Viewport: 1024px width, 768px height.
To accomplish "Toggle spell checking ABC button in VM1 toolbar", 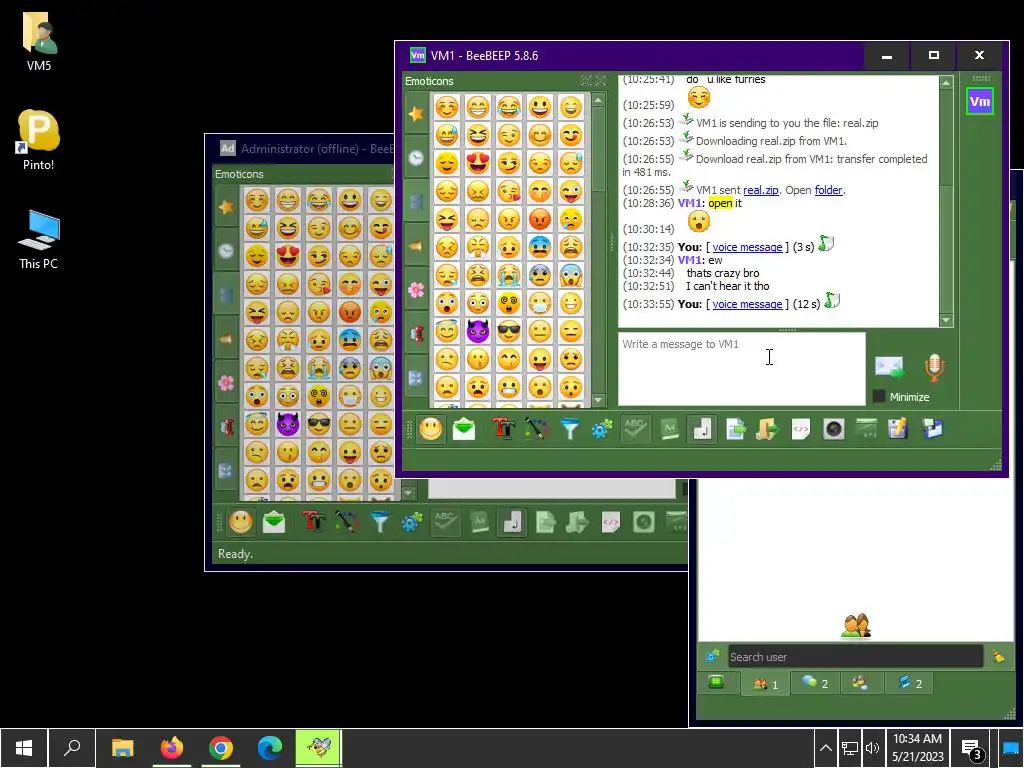I will pos(635,429).
